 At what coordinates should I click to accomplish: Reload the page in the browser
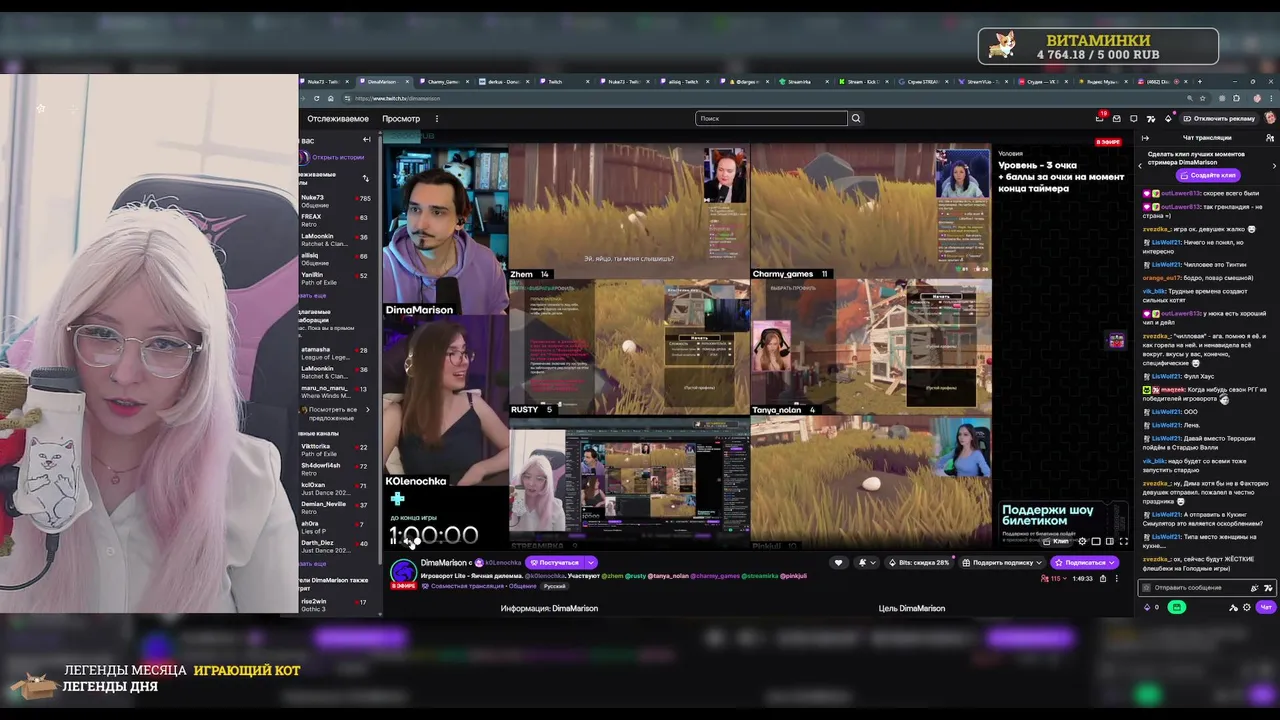[316, 98]
